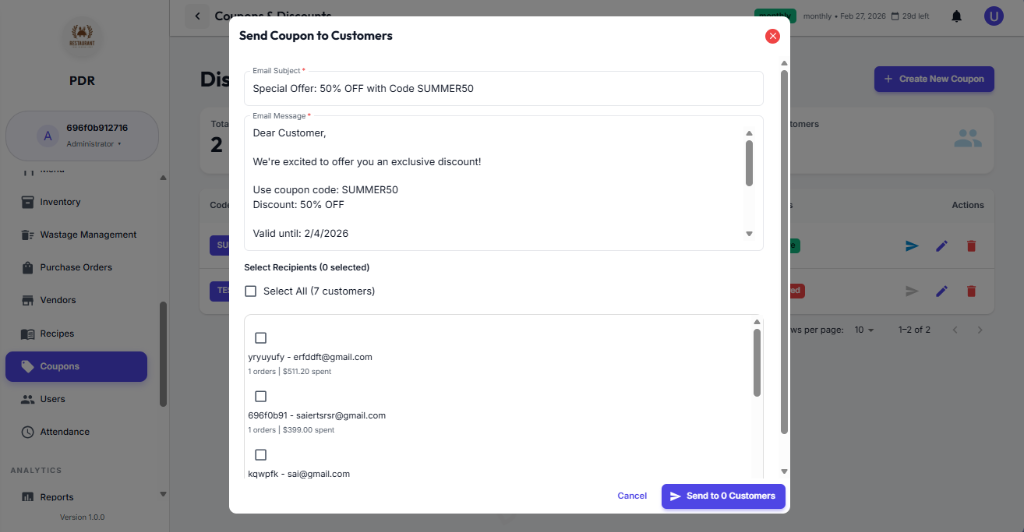
Task: Click the Email Subject input field
Action: coord(504,89)
